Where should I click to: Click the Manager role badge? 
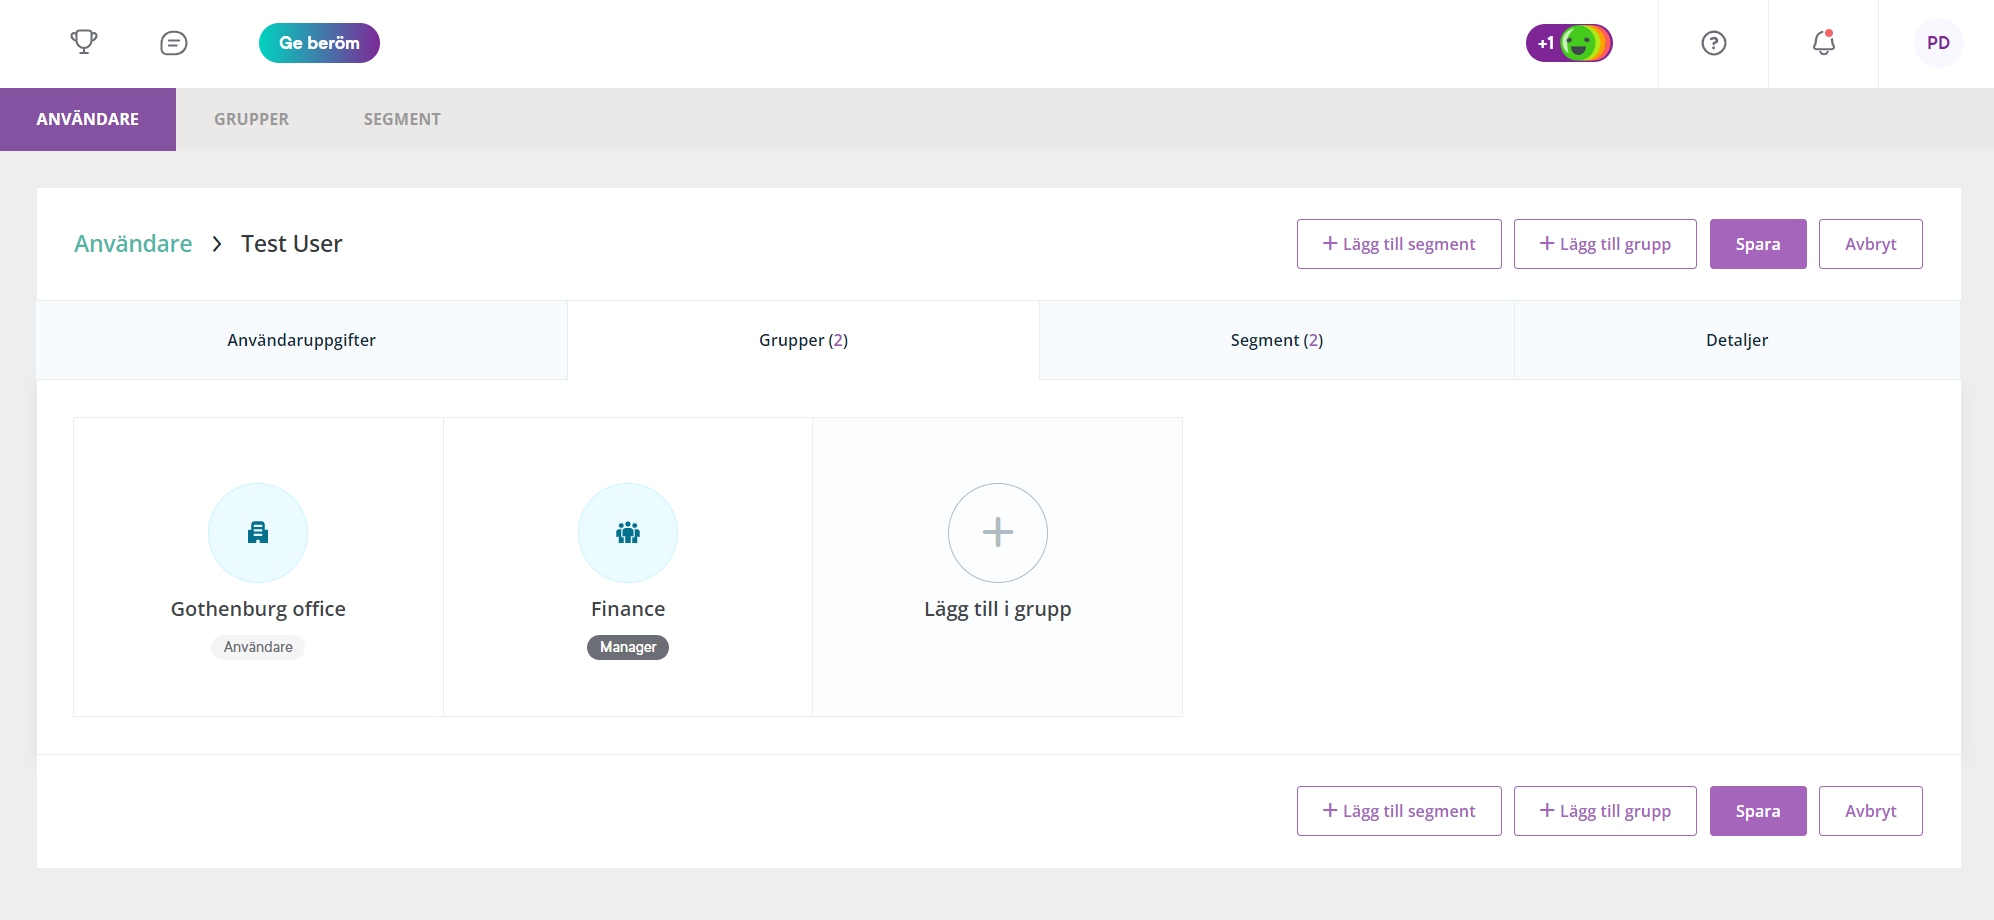click(x=628, y=647)
